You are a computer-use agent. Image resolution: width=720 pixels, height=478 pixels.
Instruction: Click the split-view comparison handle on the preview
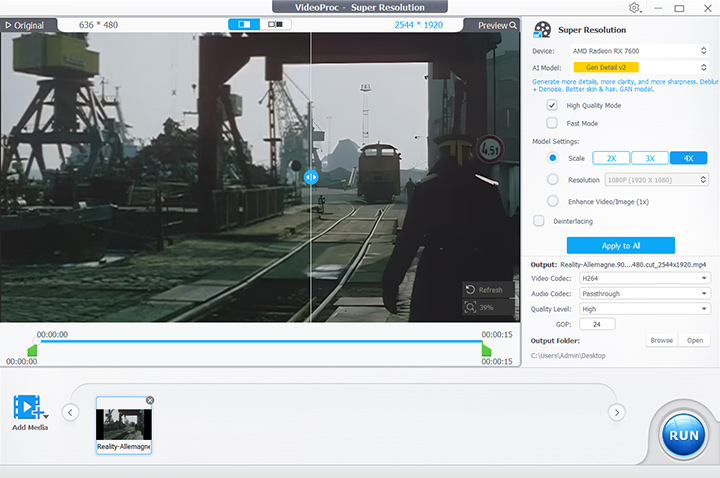click(x=311, y=176)
